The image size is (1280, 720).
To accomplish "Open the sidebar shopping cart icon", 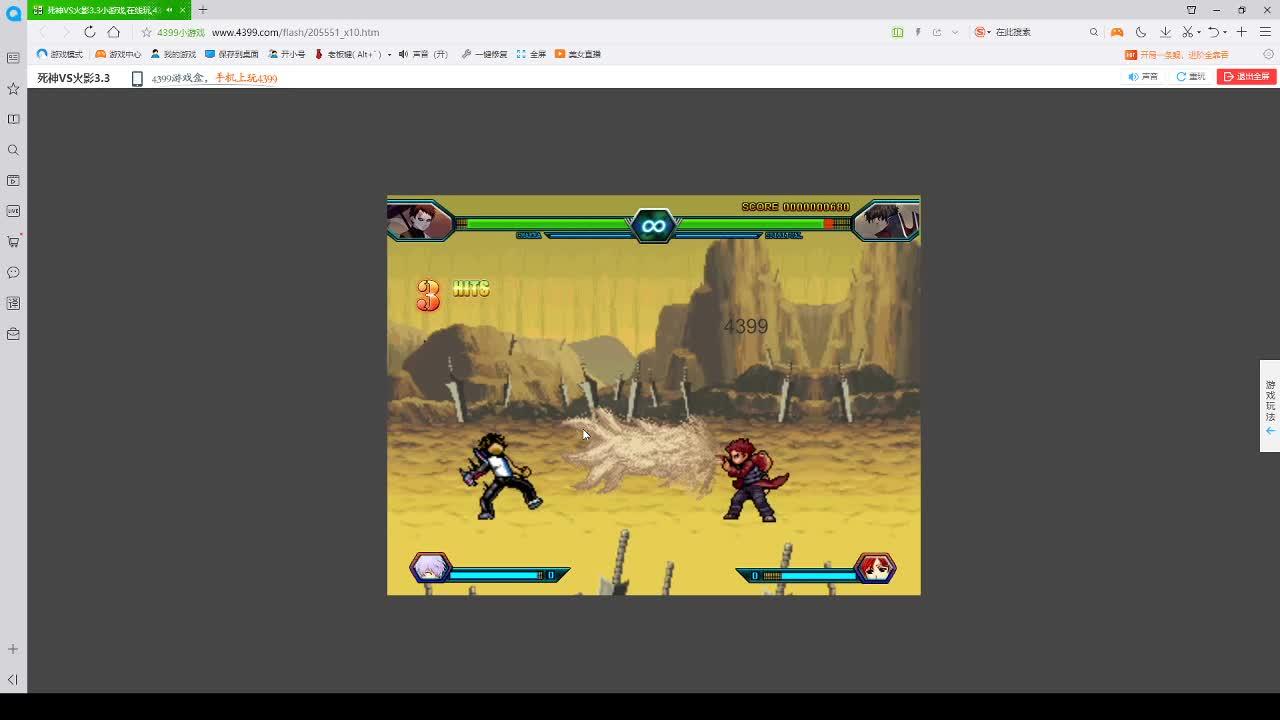I will point(13,241).
